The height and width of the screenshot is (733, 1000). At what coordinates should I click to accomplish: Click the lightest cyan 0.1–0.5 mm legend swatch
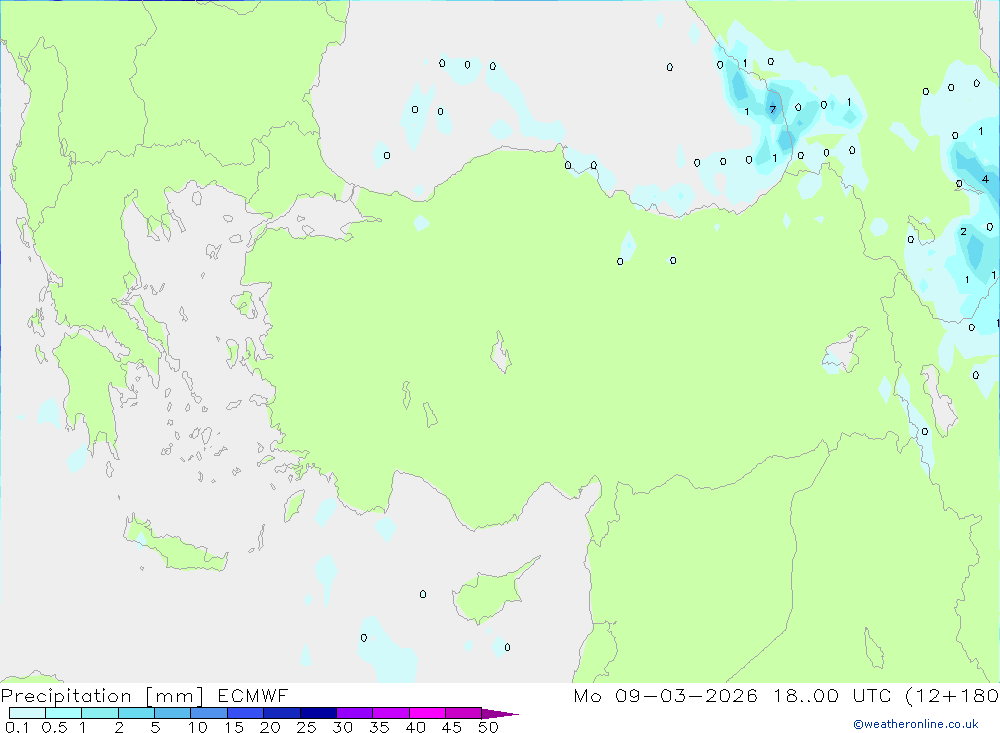tap(27, 713)
